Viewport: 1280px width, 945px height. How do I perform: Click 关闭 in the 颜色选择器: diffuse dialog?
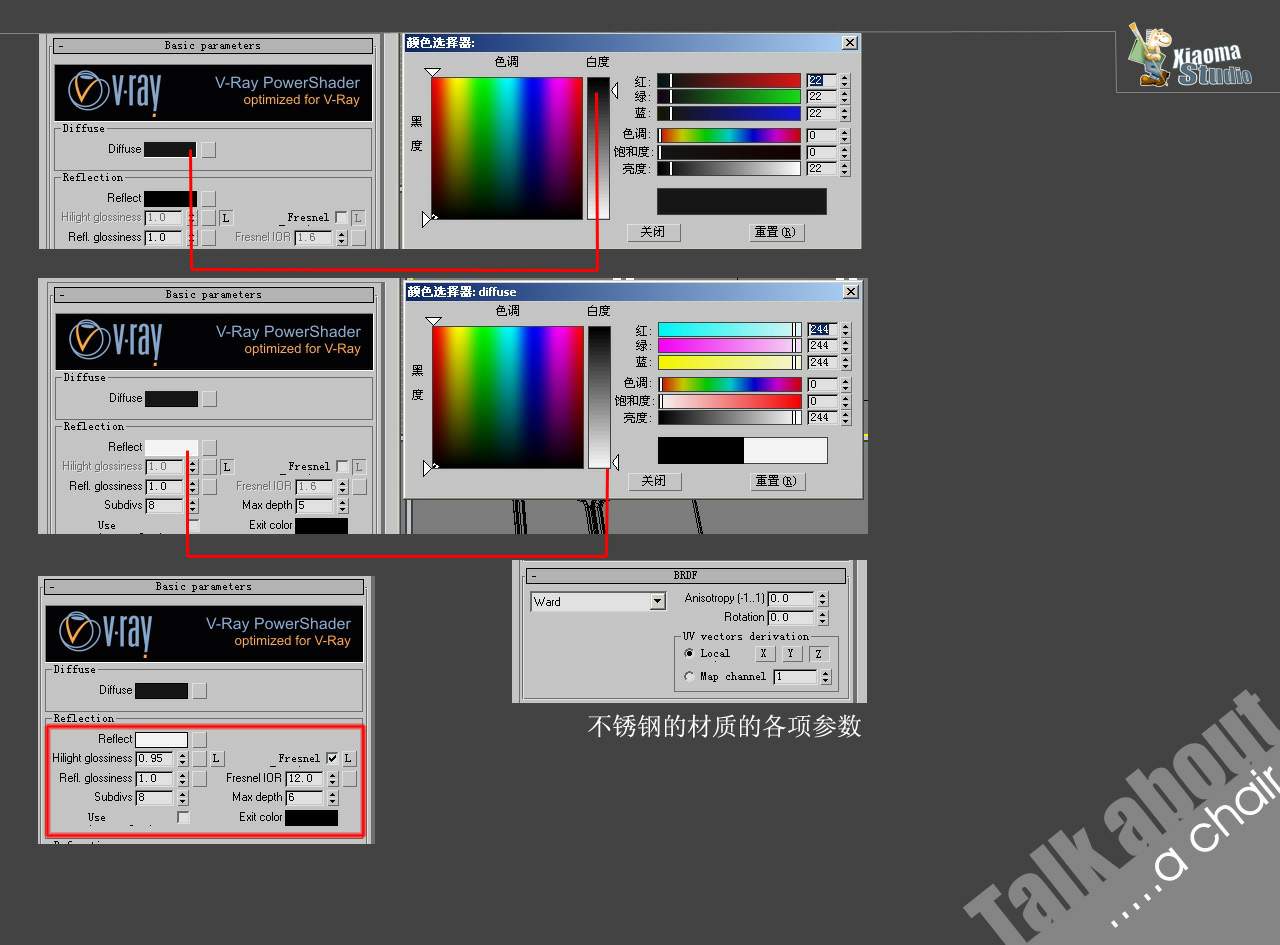click(x=654, y=481)
